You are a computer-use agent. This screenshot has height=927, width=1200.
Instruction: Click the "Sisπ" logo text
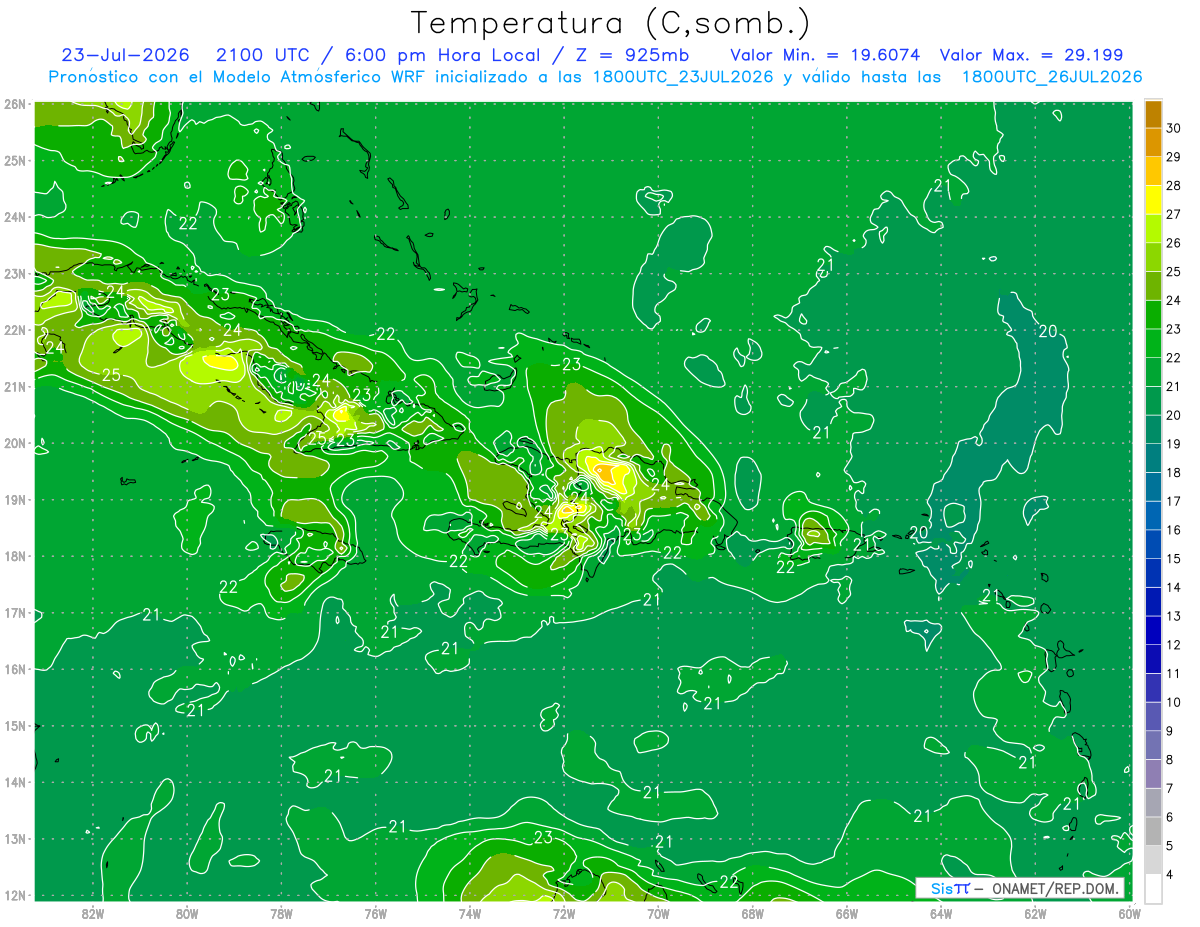(x=950, y=888)
